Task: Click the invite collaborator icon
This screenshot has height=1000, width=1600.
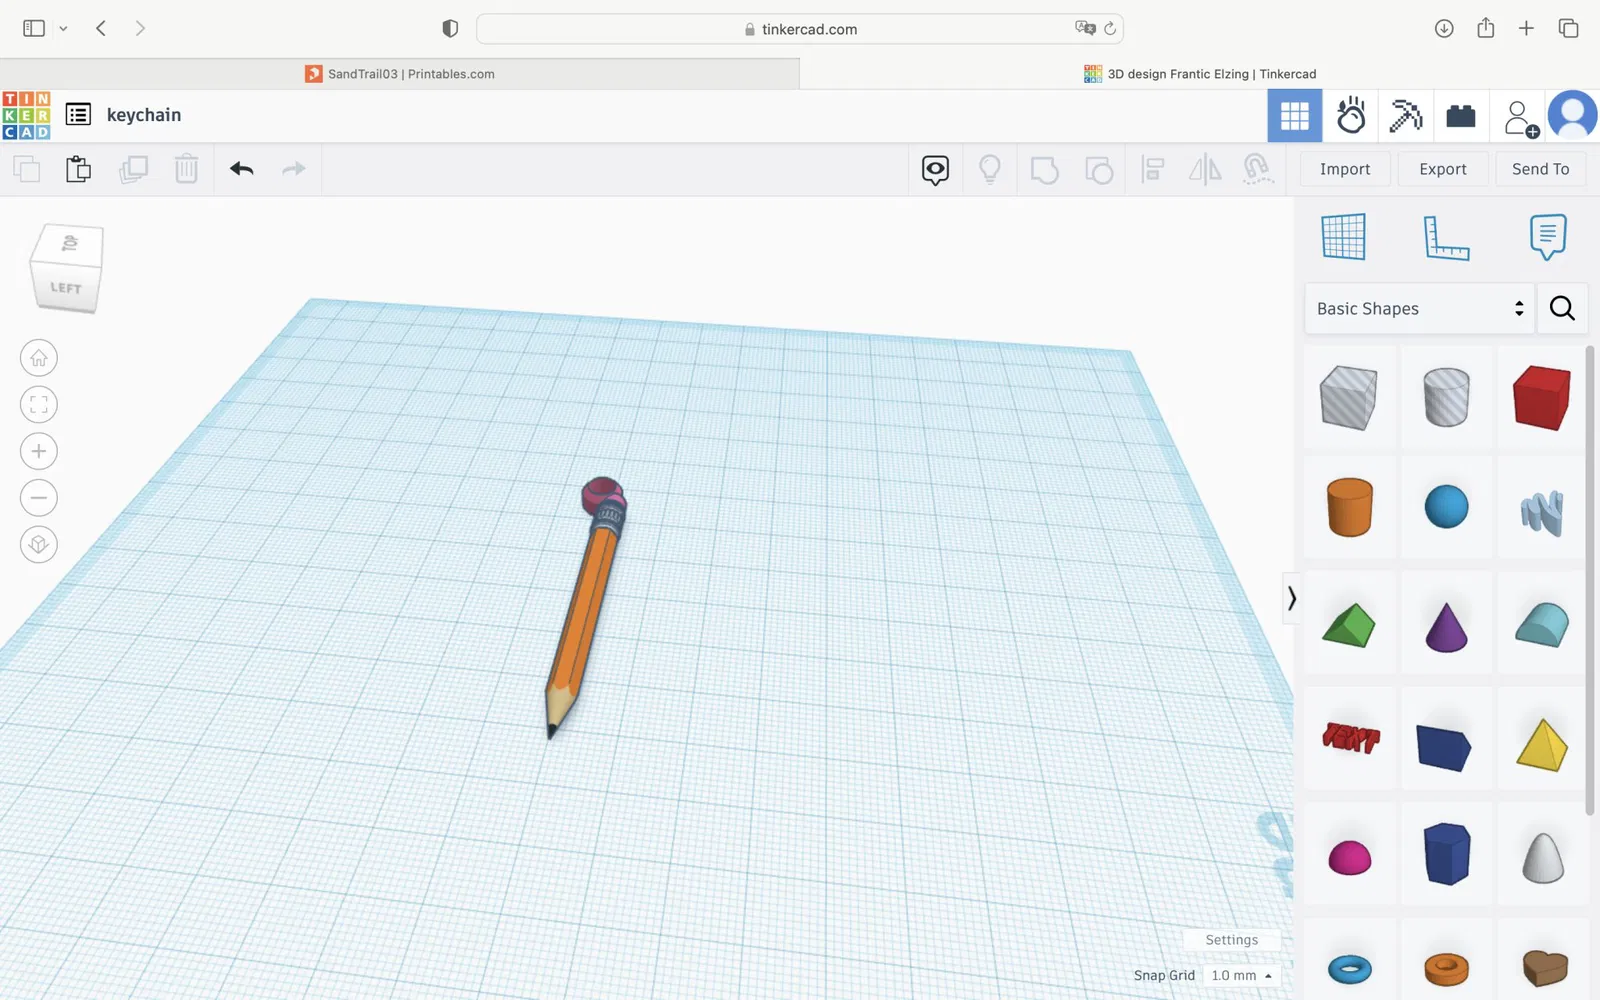Action: [1520, 118]
